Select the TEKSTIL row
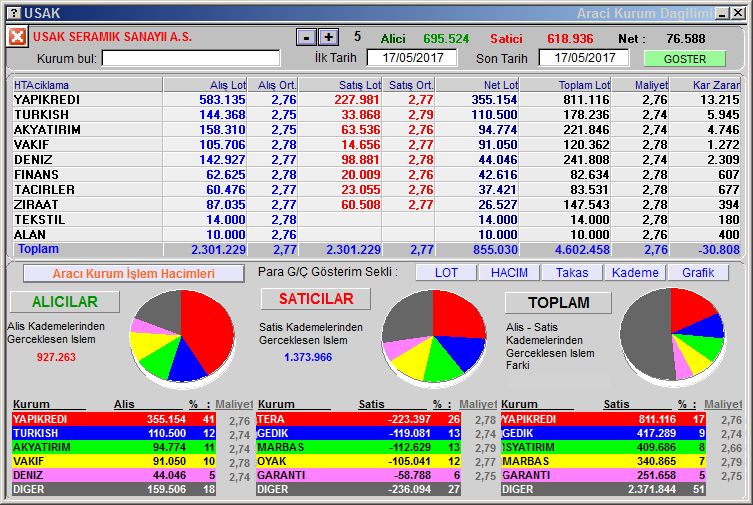The width and height of the screenshot is (753, 505). tap(376, 219)
